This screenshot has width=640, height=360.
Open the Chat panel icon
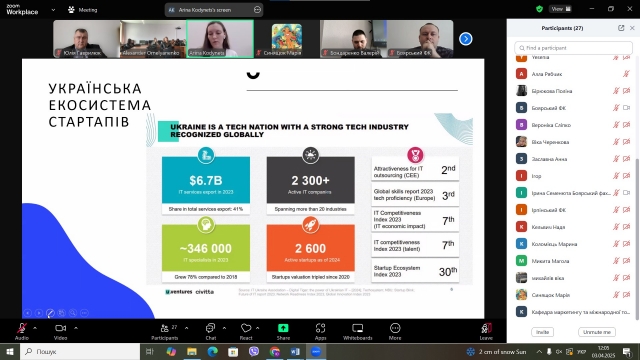point(210,328)
